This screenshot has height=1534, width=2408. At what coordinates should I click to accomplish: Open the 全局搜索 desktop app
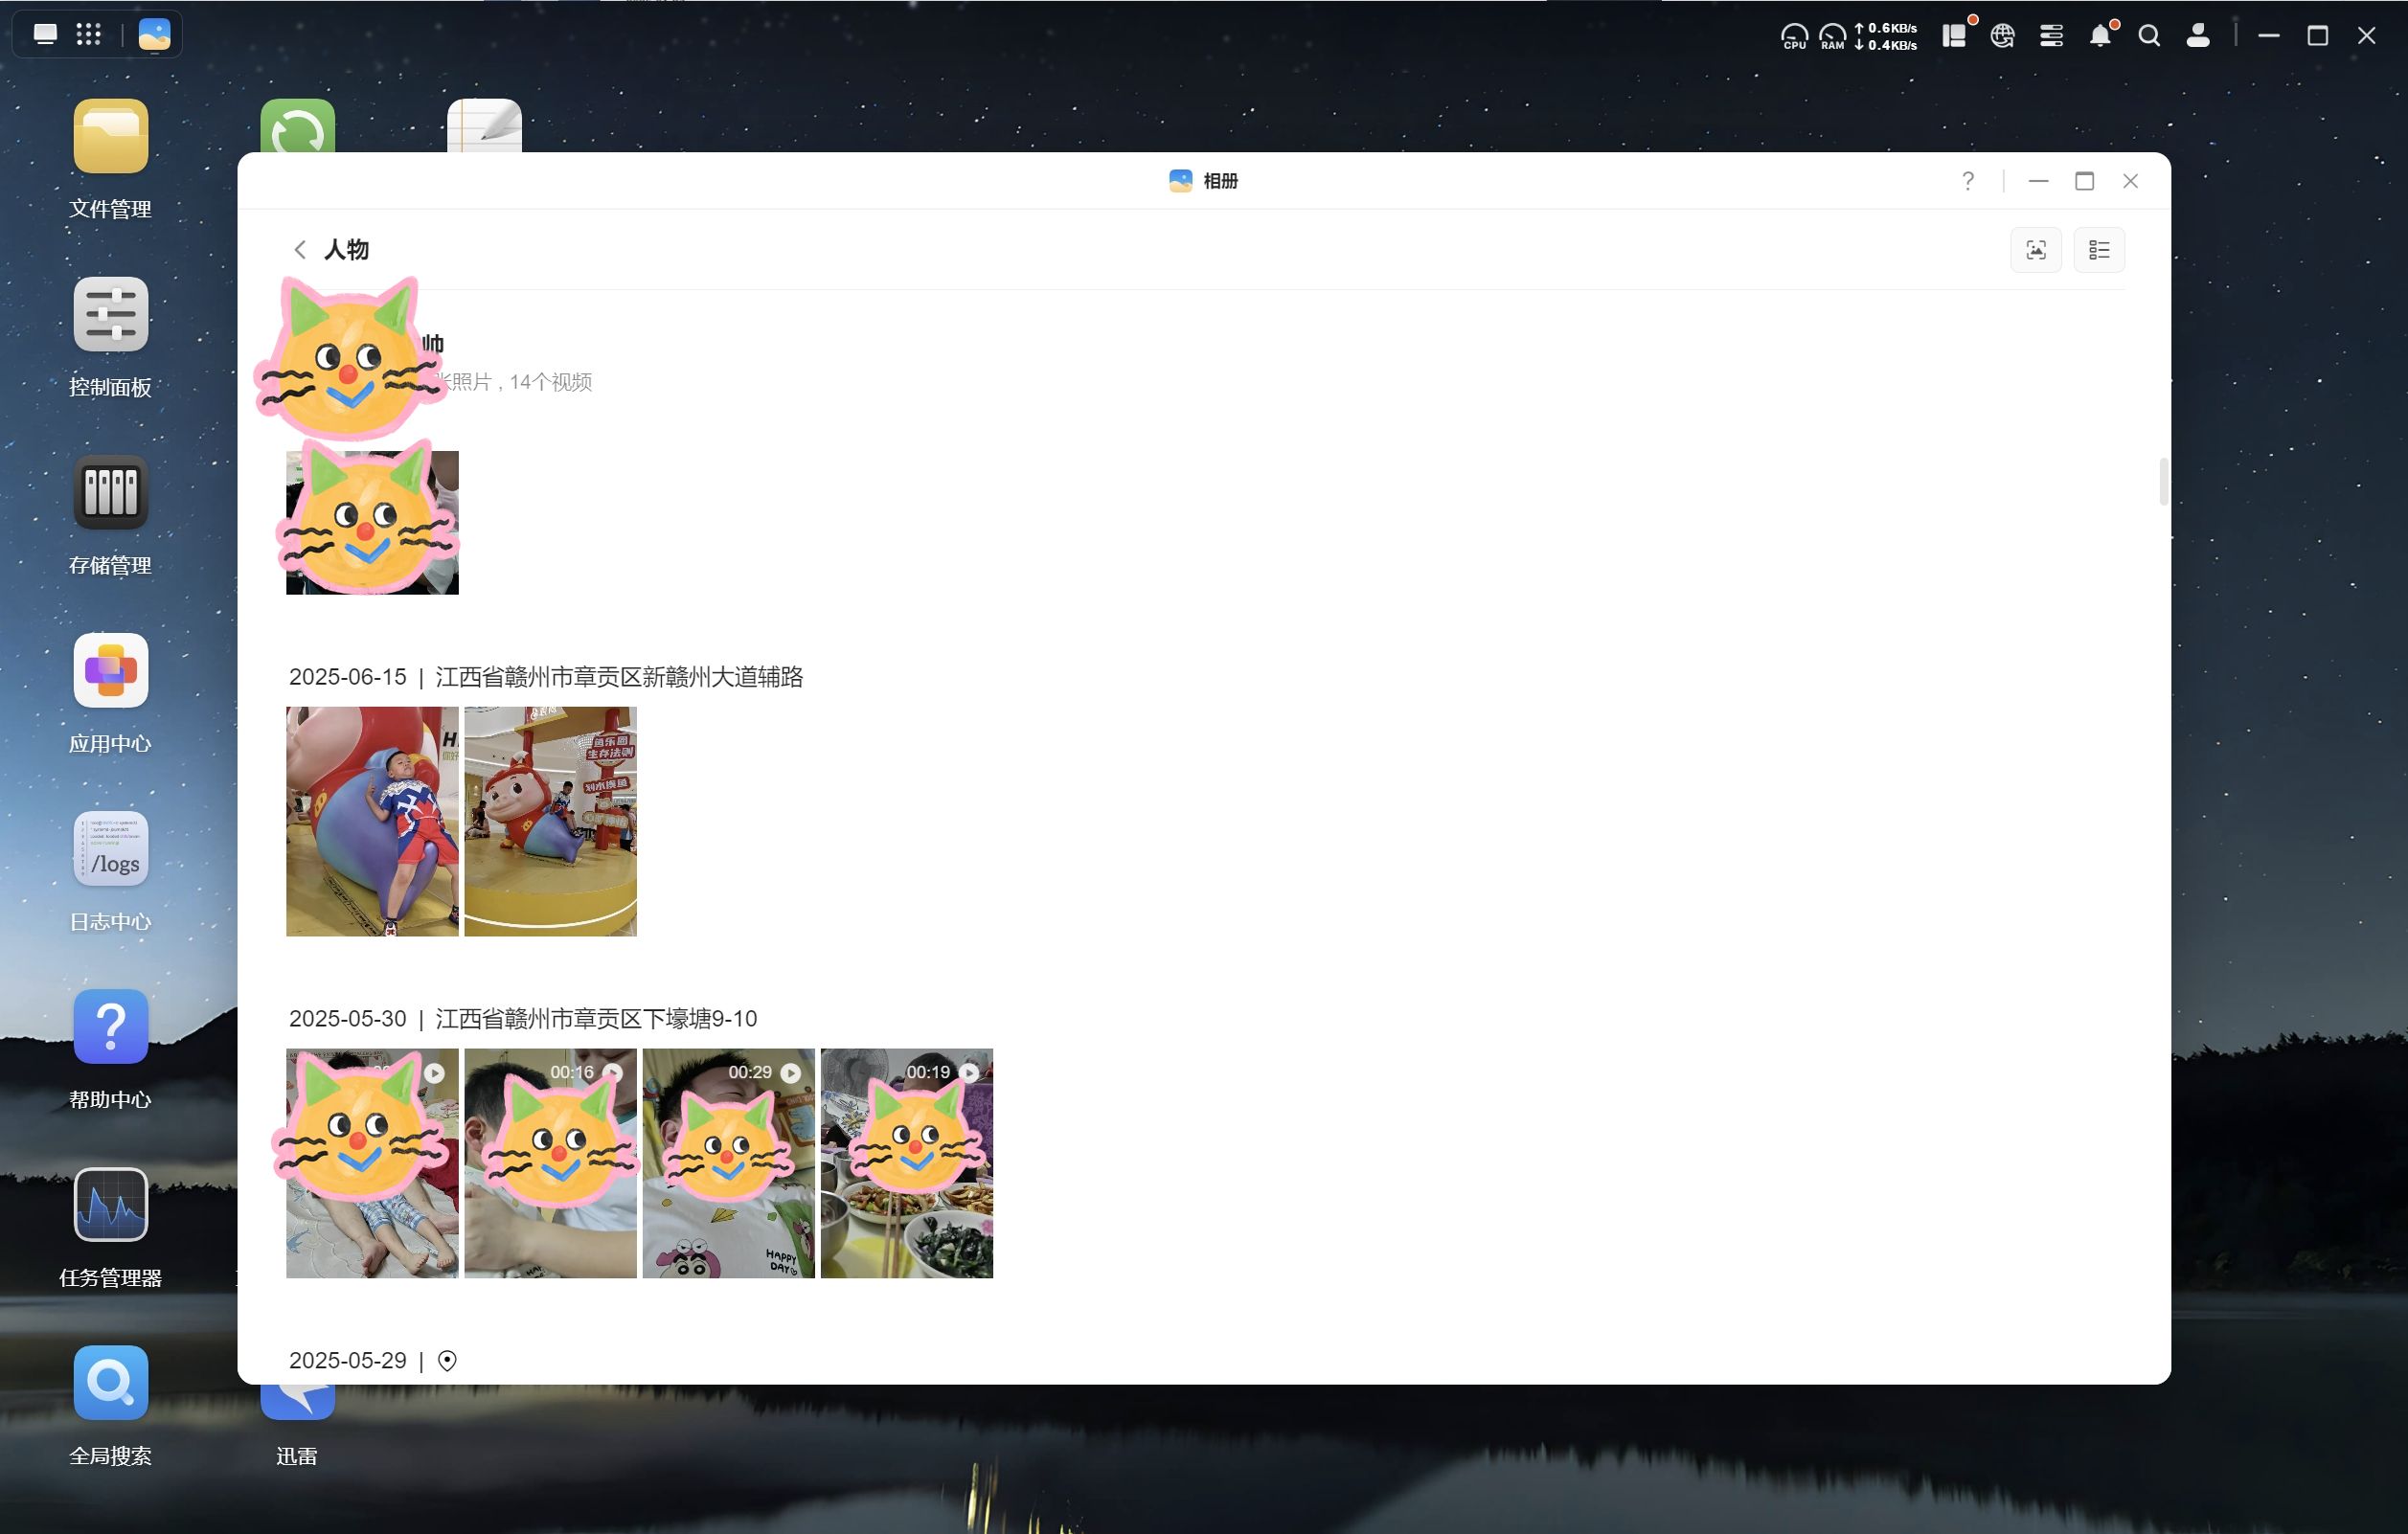(x=111, y=1383)
